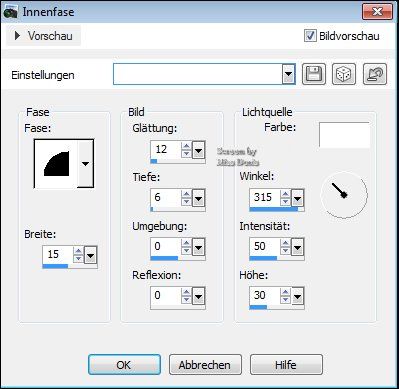399x389 pixels.
Task: Open the Fase bevel shape dropdown
Action: 86,164
